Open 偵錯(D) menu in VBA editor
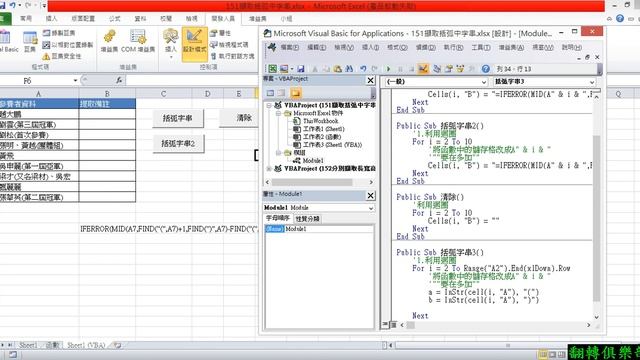Screen dimensions: 640x360 pyautogui.click(x=425, y=47)
